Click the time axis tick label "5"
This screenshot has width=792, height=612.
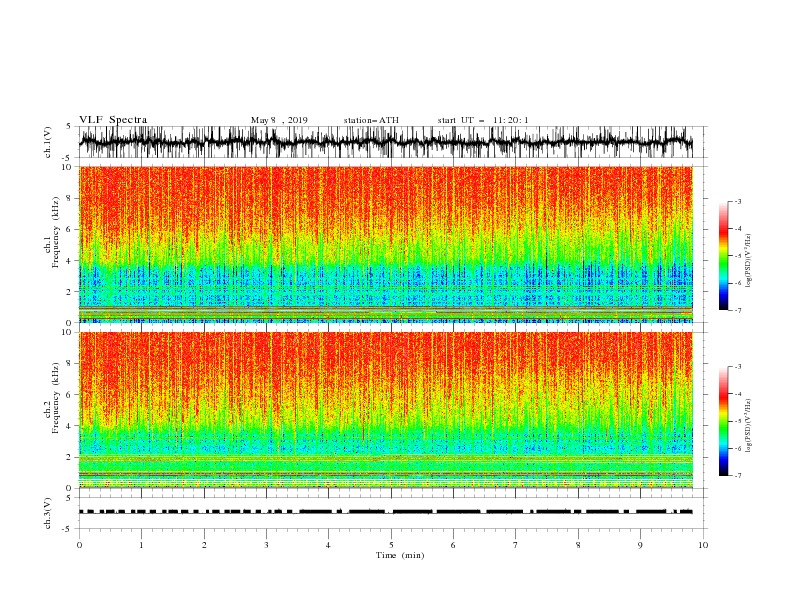391,545
